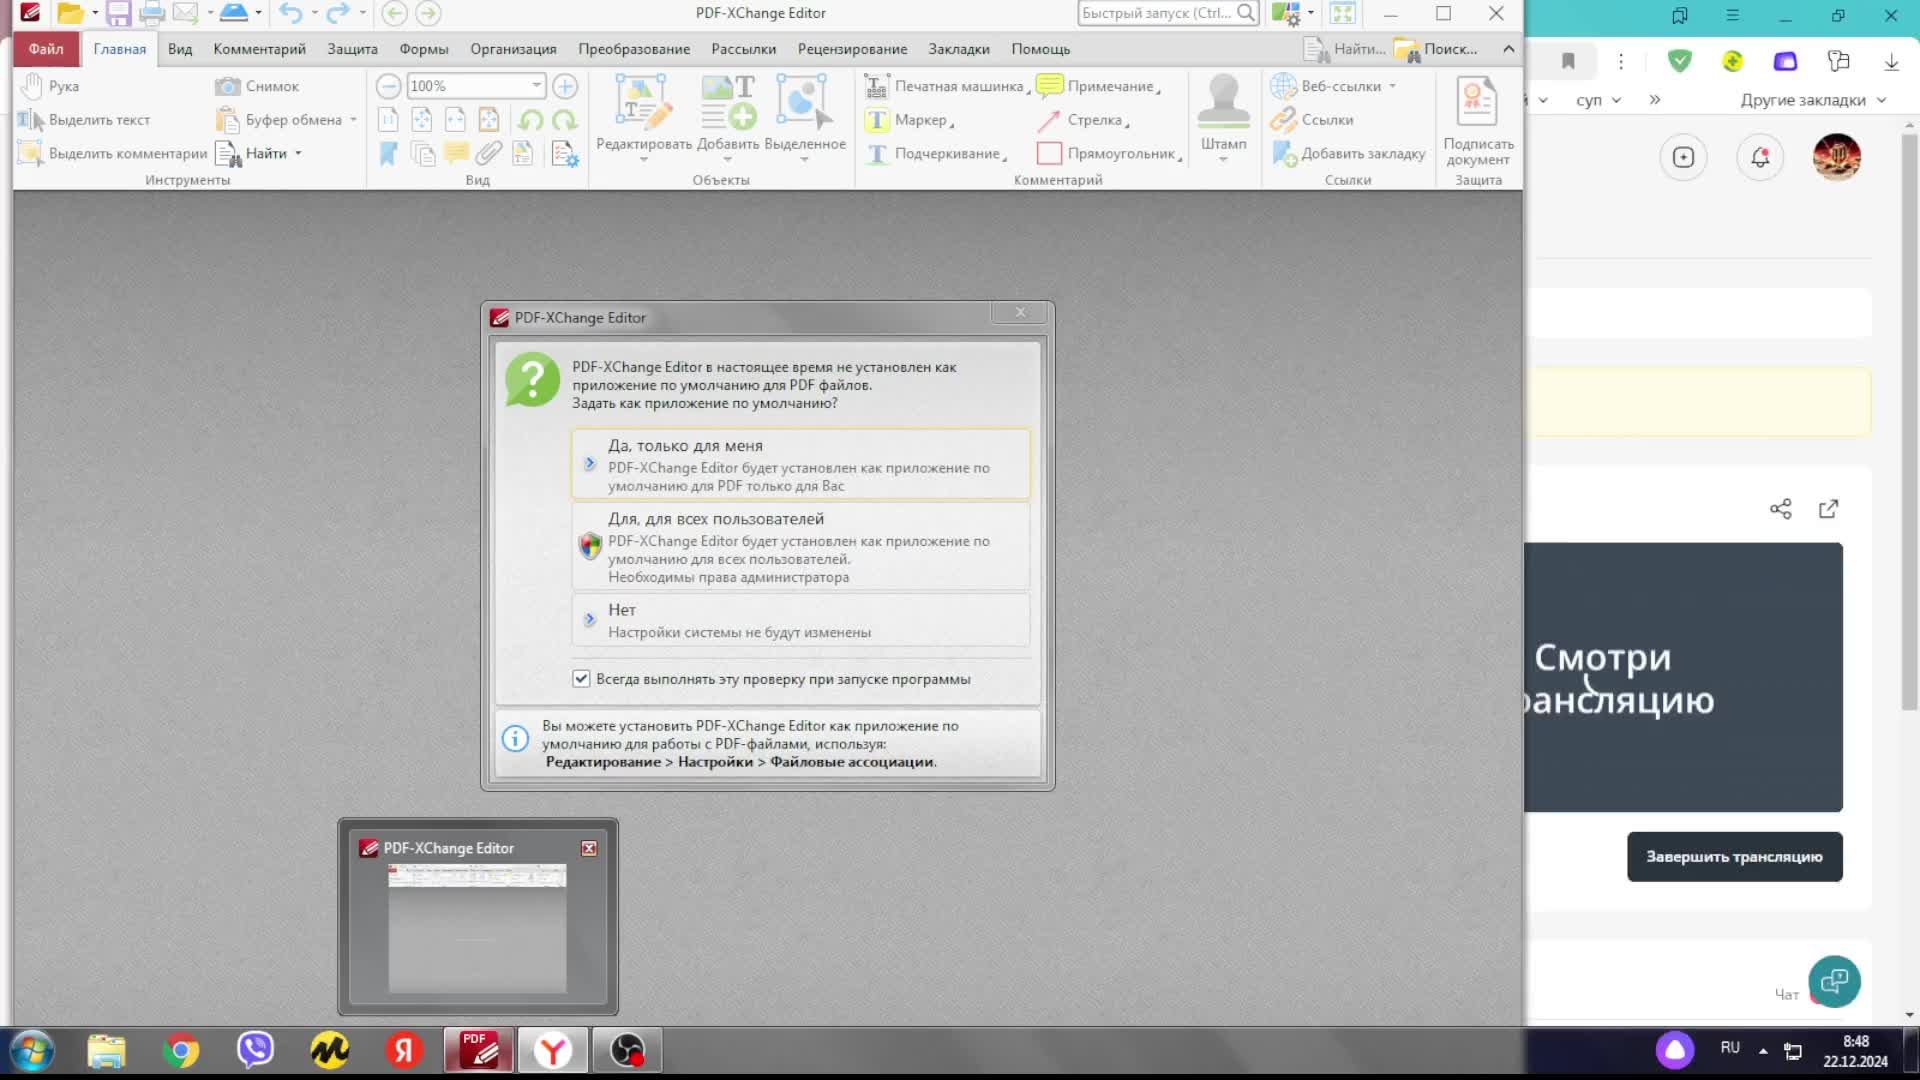1920x1080 pixels.
Task: Expand 'Другие закладки' in the browser window
Action: tap(1813, 100)
